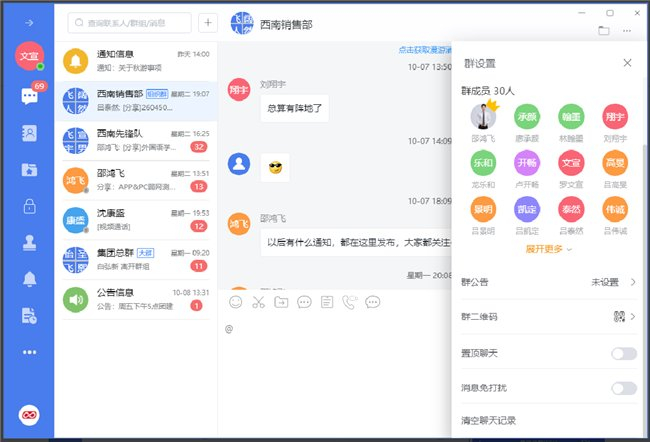The height and width of the screenshot is (442, 650).
Task: Close the 群设置 panel
Action: pyautogui.click(x=628, y=63)
